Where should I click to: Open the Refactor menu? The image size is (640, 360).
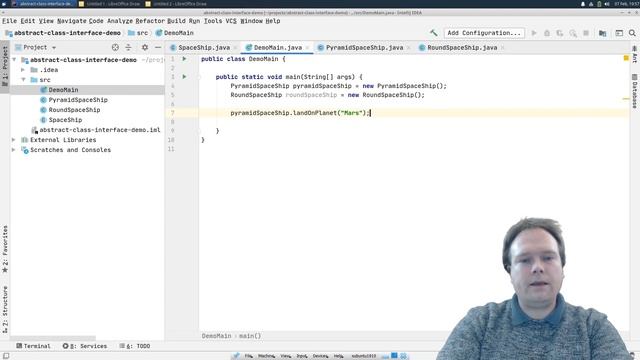point(150,21)
